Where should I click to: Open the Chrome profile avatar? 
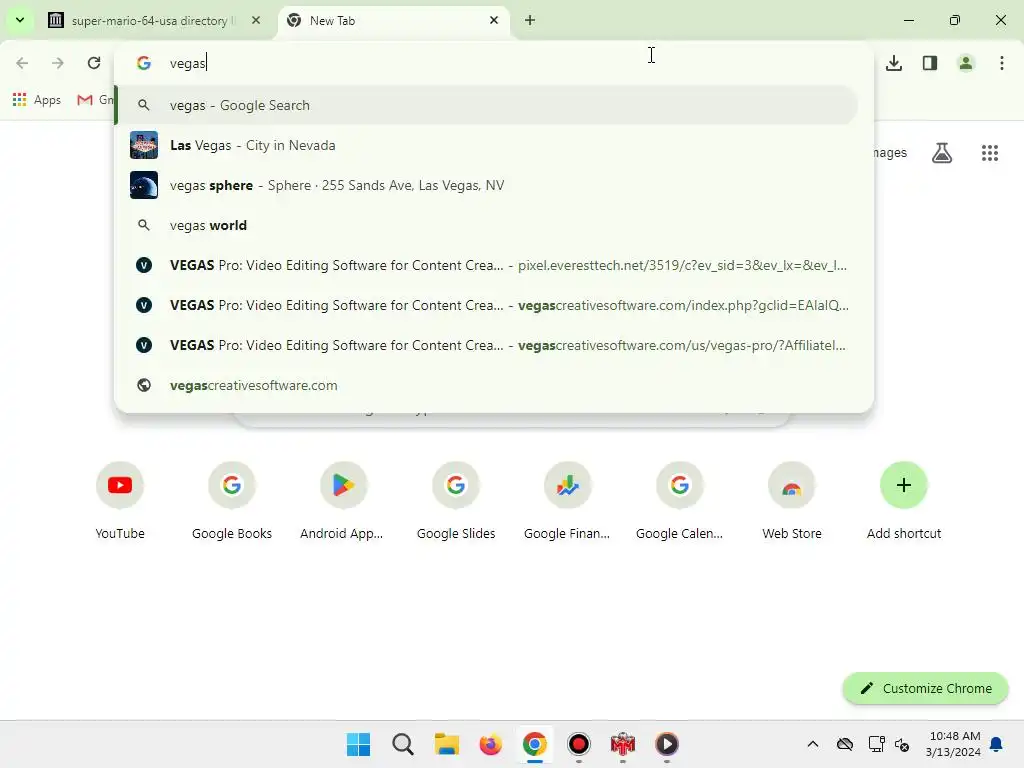point(966,63)
